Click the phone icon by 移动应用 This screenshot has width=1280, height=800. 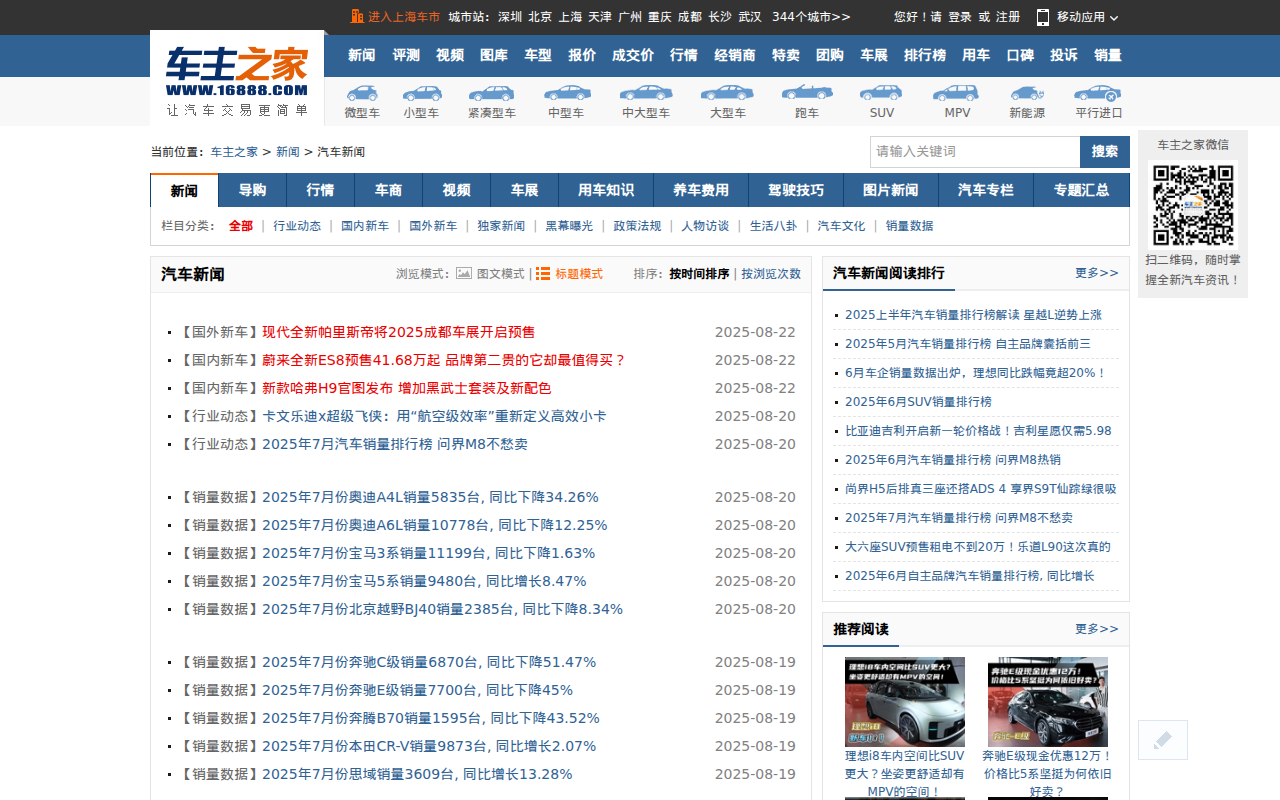1043,17
